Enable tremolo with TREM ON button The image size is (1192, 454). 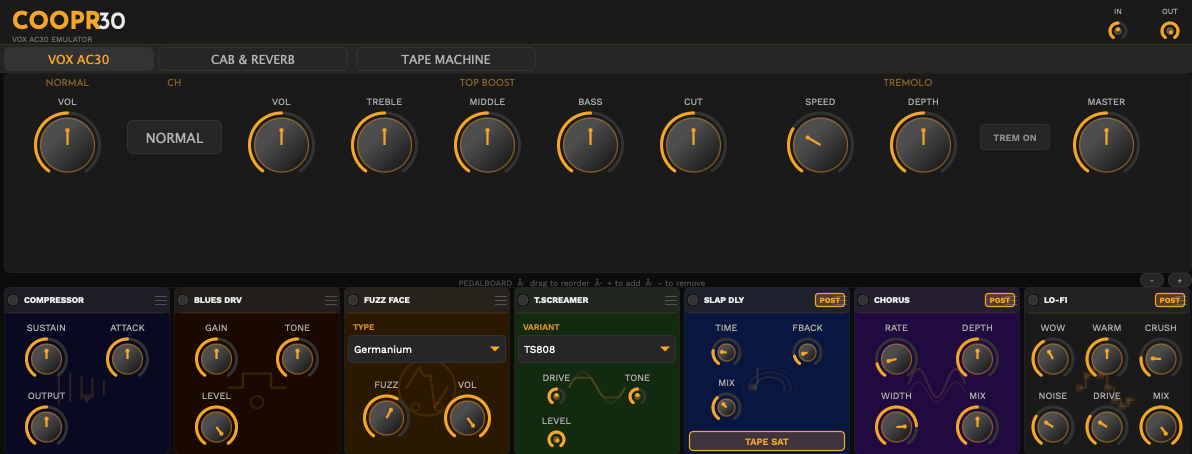point(1014,138)
